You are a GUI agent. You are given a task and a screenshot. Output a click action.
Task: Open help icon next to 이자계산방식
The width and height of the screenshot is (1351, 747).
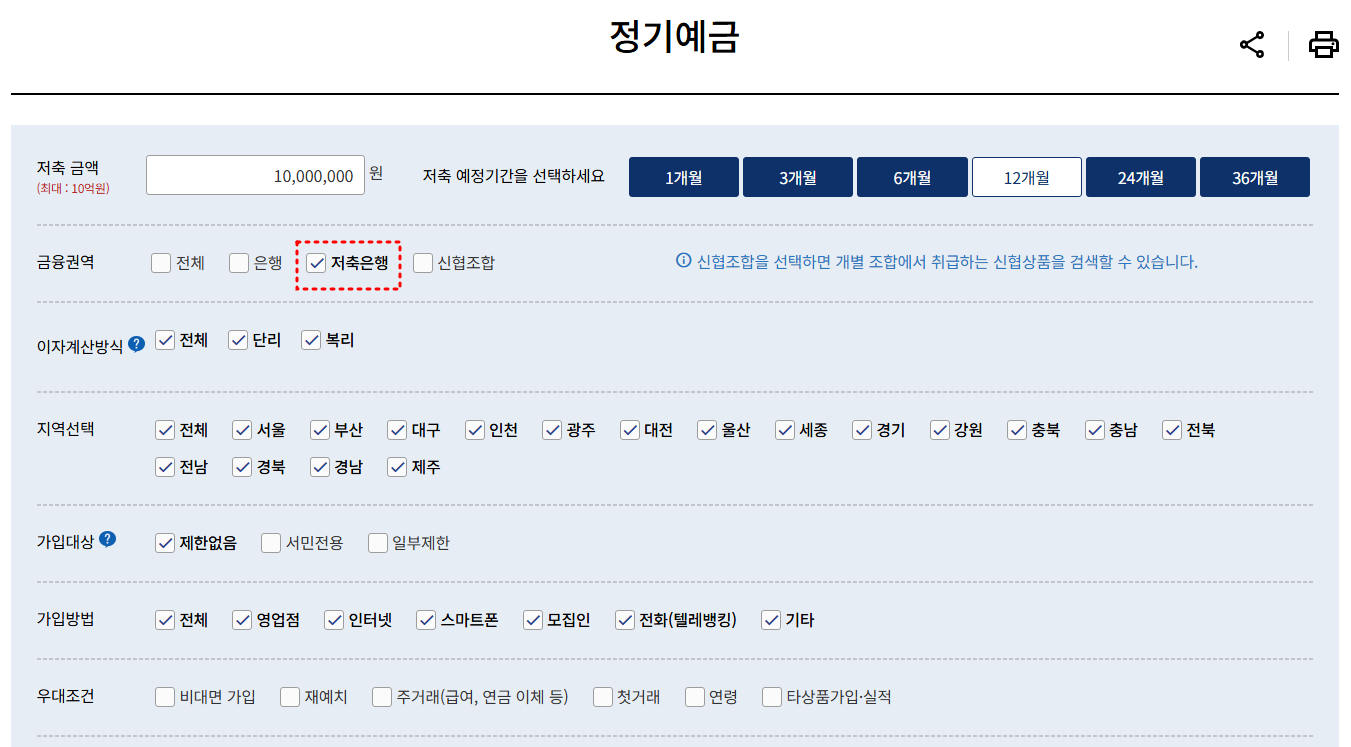tap(136, 344)
